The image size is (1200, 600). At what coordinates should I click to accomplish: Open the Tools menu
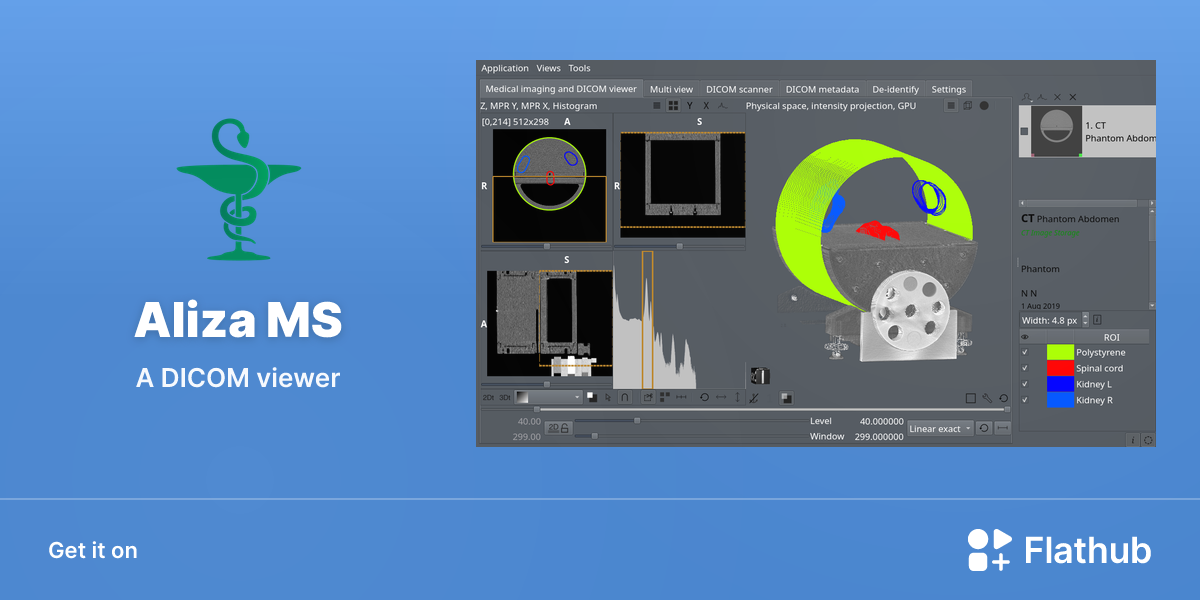pos(580,68)
